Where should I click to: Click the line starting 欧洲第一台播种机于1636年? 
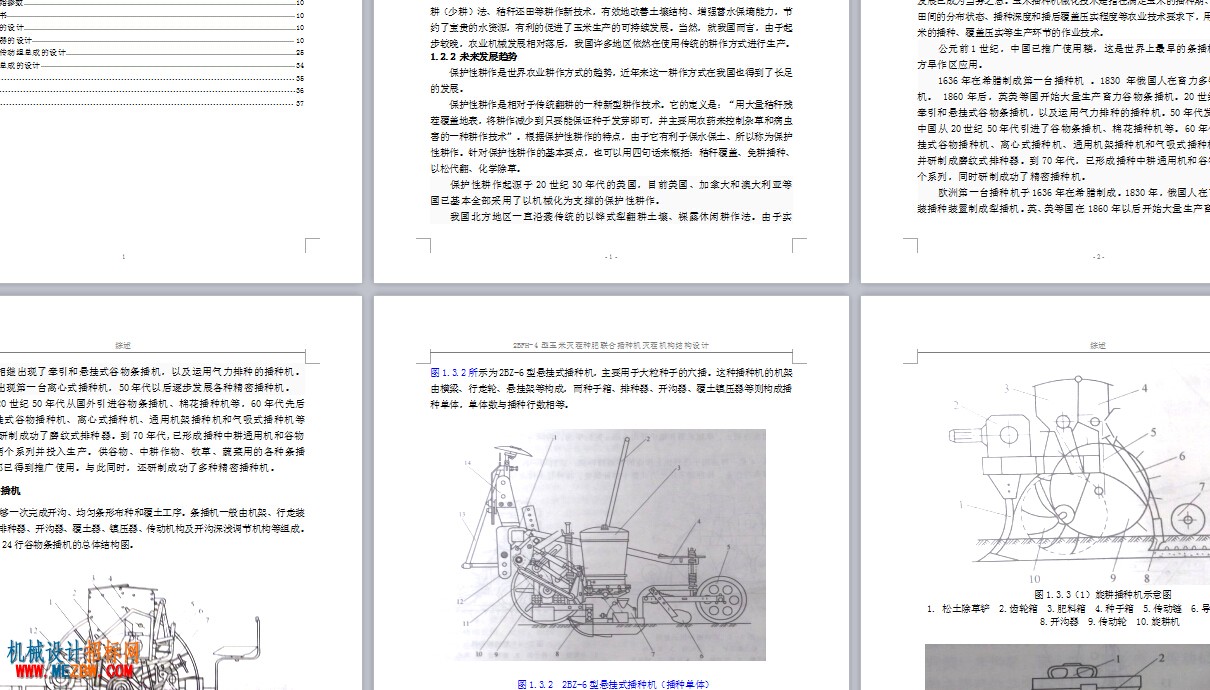click(x=1073, y=192)
